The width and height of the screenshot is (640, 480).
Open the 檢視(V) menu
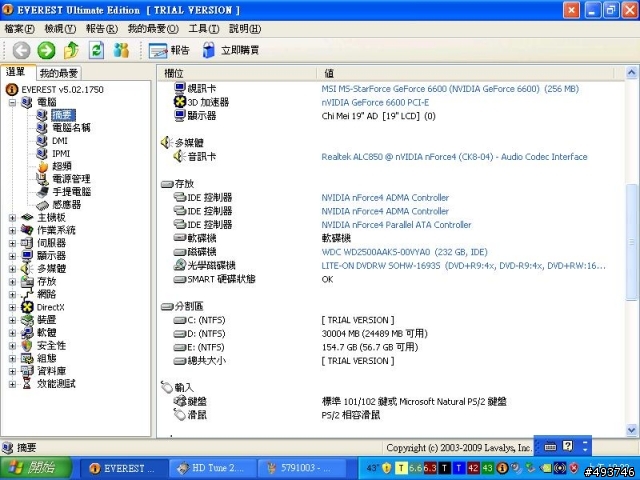coord(60,29)
